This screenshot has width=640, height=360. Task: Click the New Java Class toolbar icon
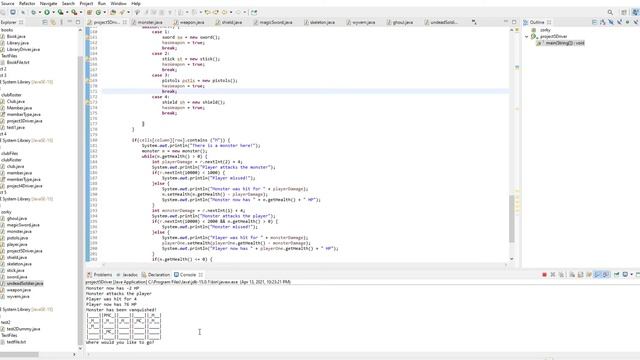pos(98,13)
